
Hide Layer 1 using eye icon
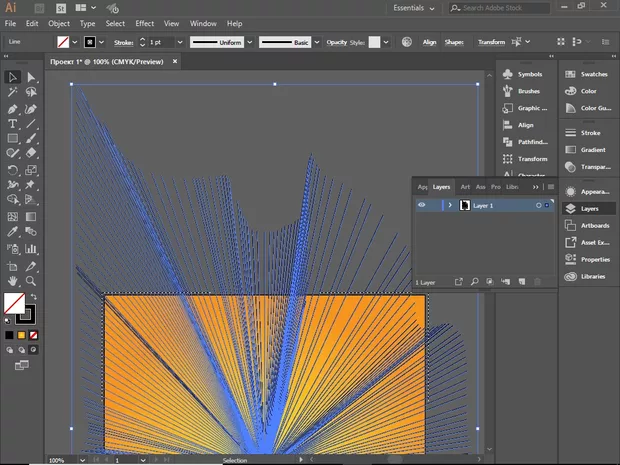tap(421, 205)
